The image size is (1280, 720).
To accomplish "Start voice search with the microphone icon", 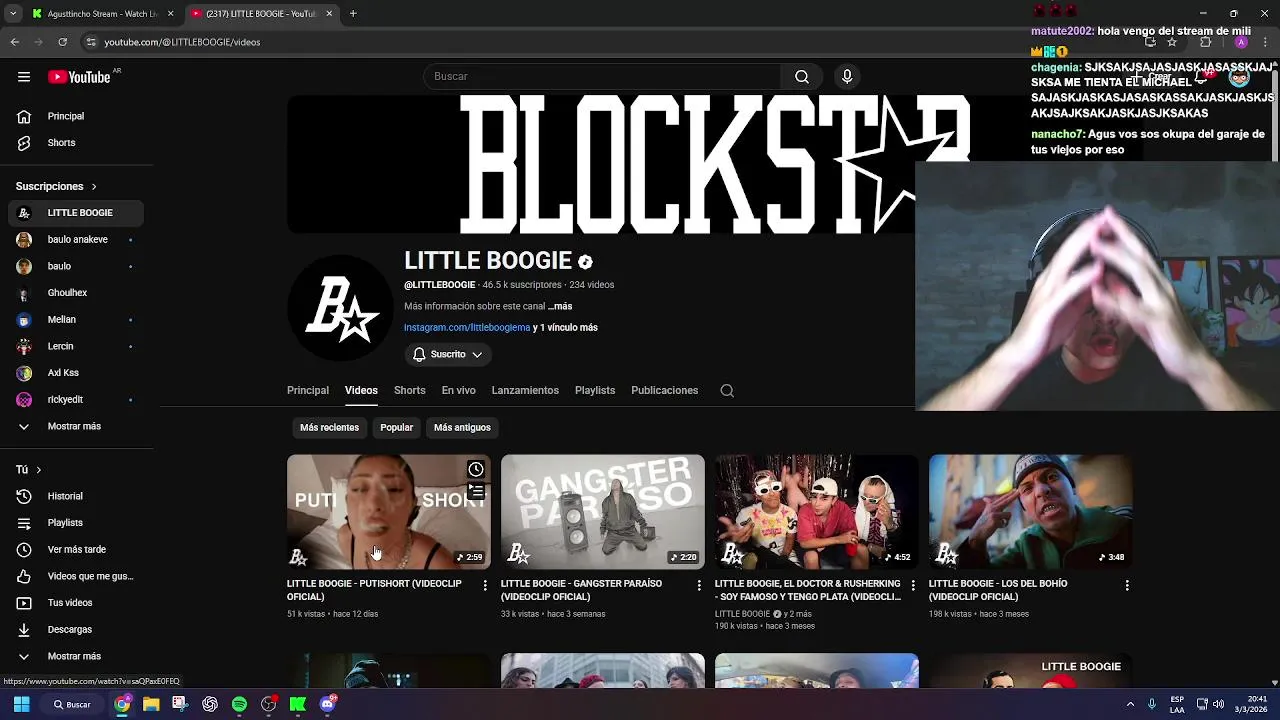I will pyautogui.click(x=847, y=77).
